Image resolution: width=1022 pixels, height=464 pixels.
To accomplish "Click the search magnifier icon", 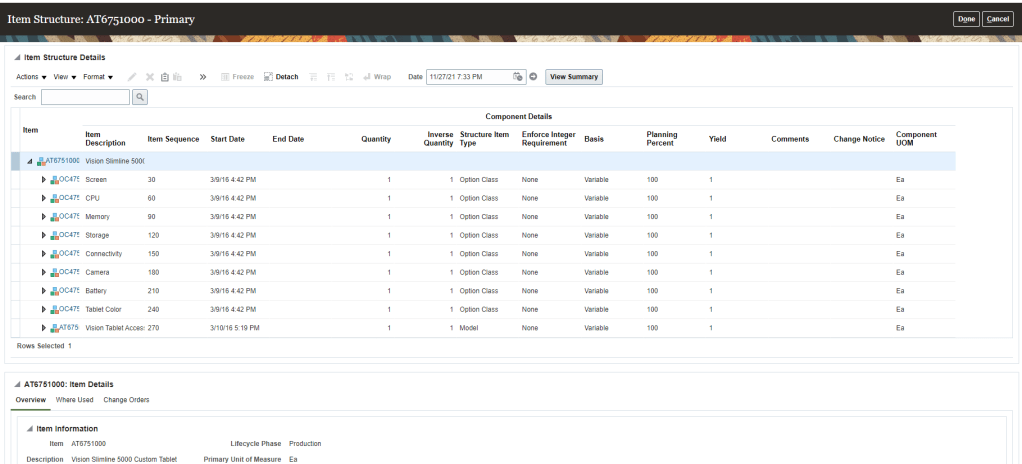I will [x=140, y=97].
